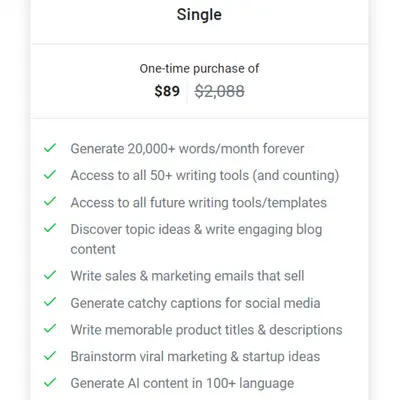Click Write sales & marketing emails that sell
The width and height of the screenshot is (400, 400).
pyautogui.click(x=187, y=276)
